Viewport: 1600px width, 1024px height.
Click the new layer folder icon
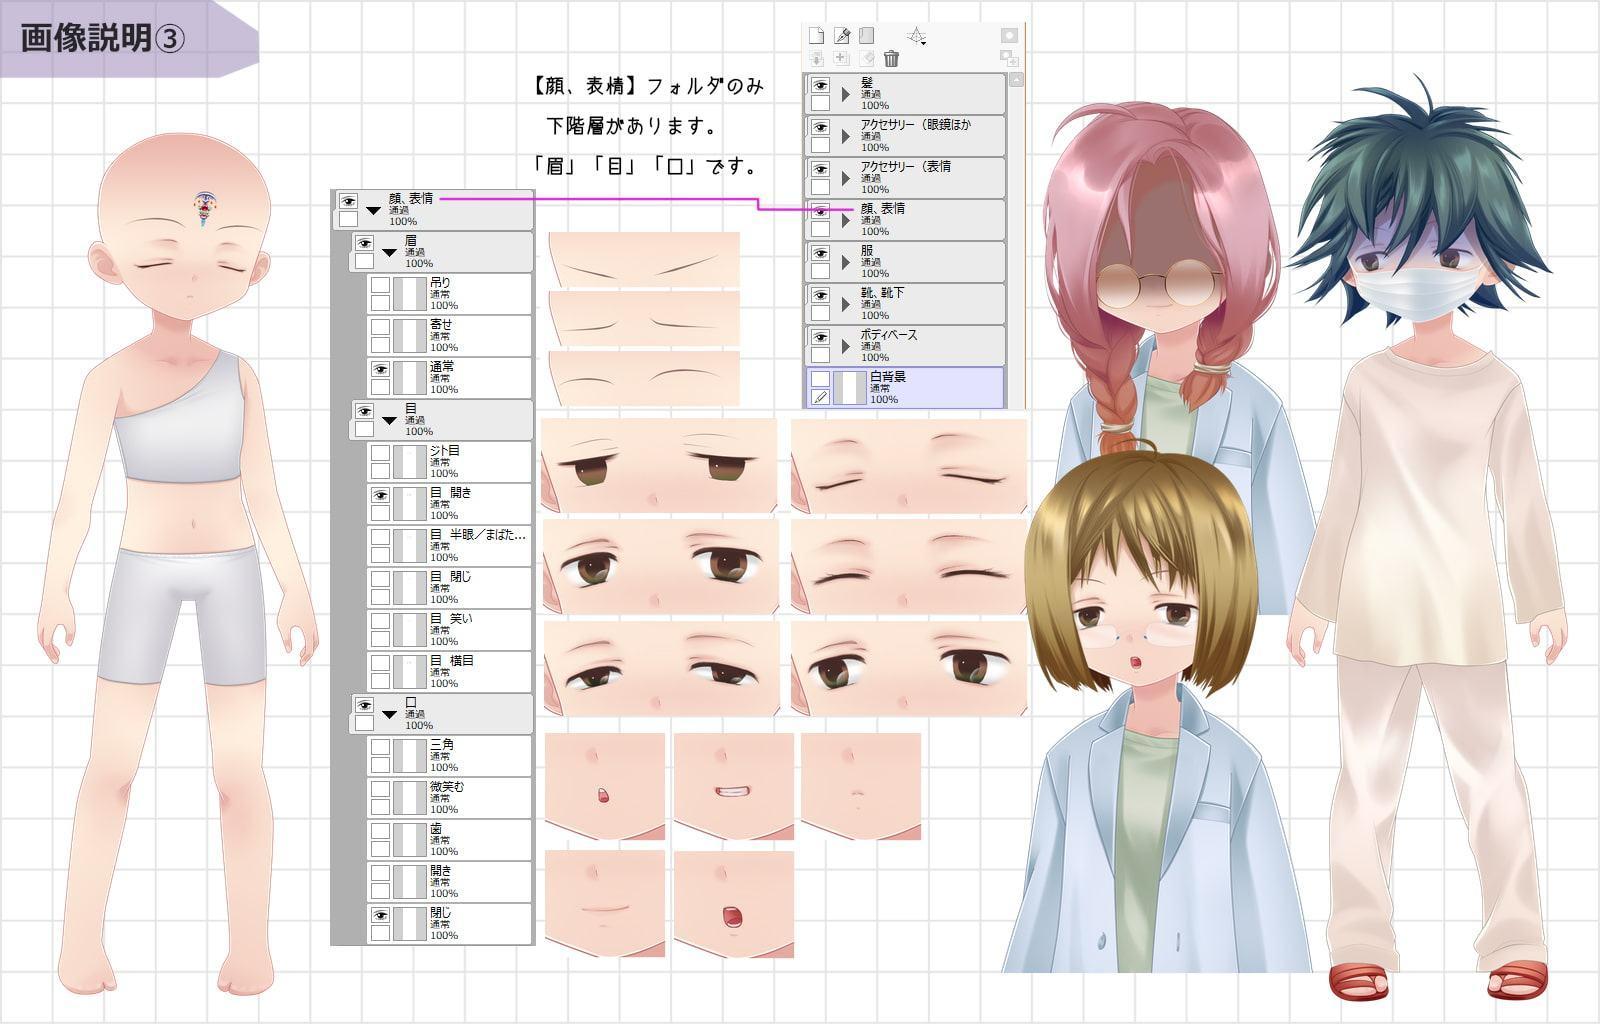coord(866,36)
